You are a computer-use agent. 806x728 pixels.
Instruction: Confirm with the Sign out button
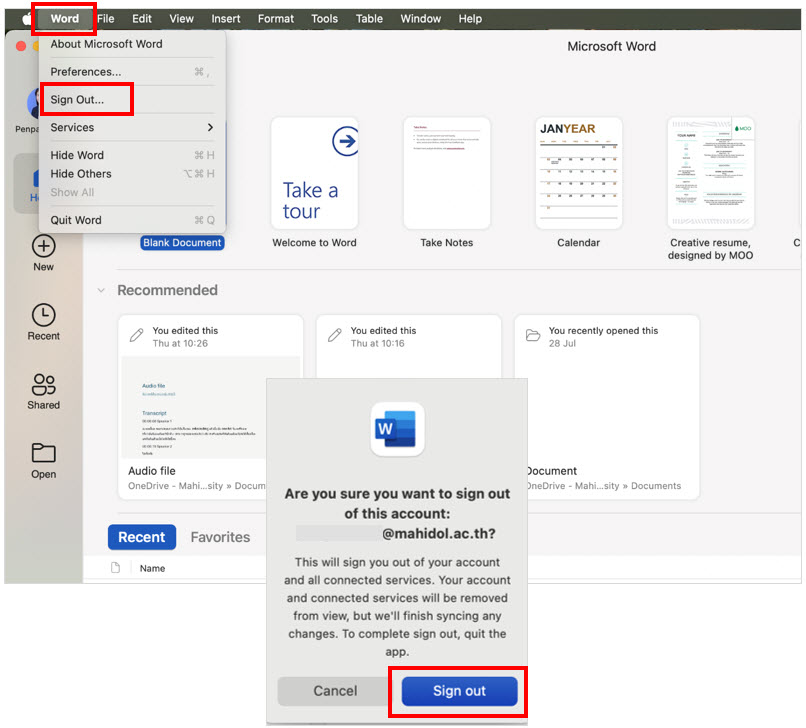coord(459,691)
